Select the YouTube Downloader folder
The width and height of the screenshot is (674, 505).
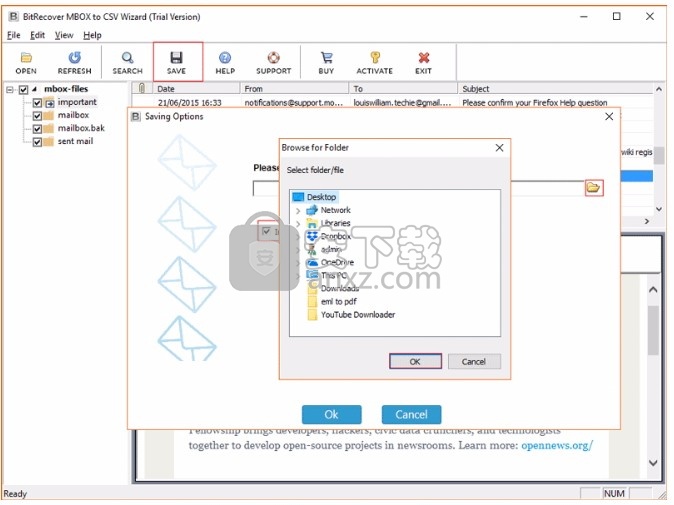(357, 314)
